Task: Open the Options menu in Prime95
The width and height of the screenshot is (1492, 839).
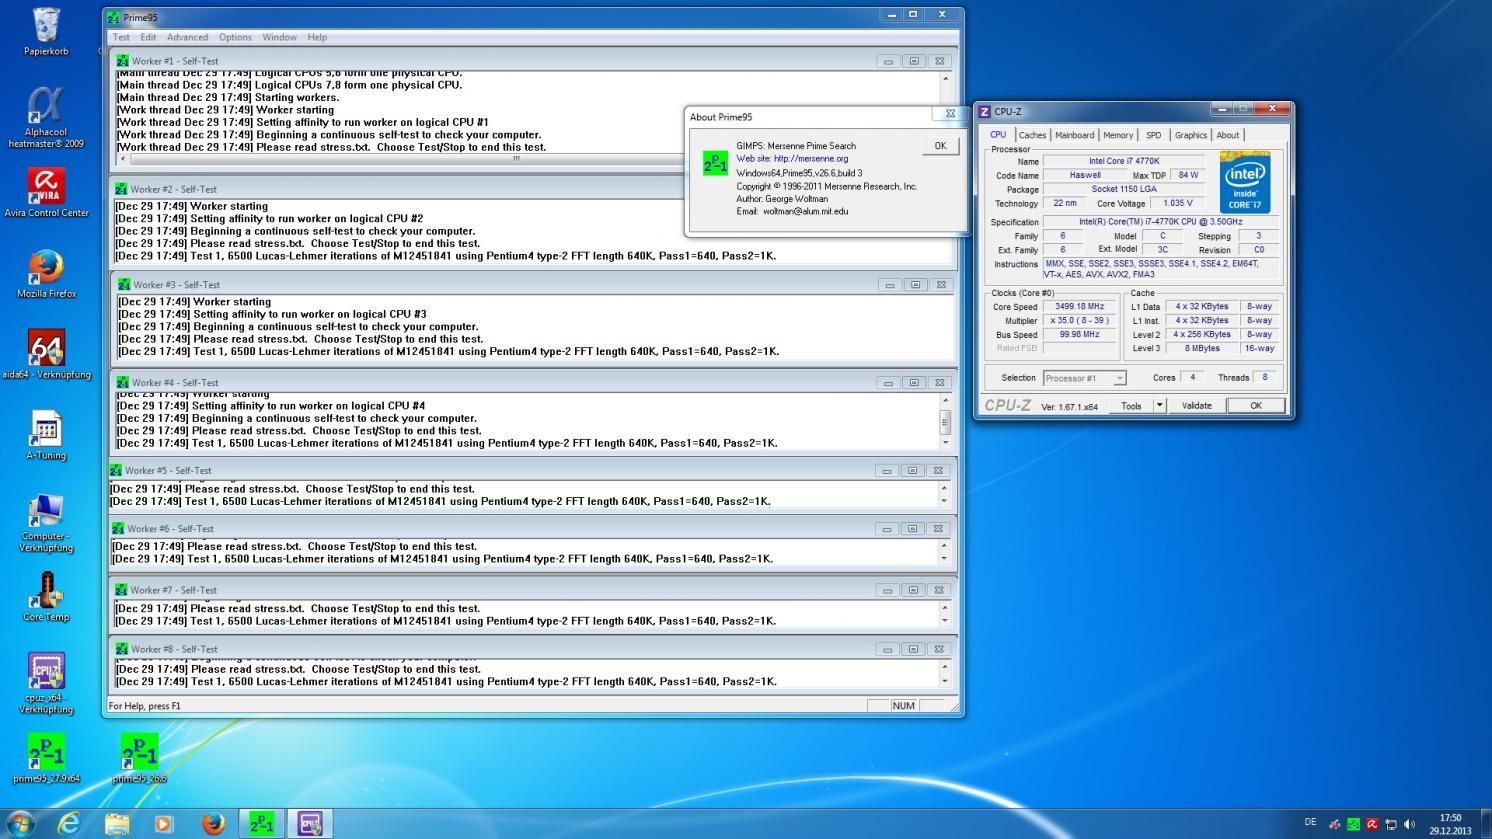Action: pos(235,37)
